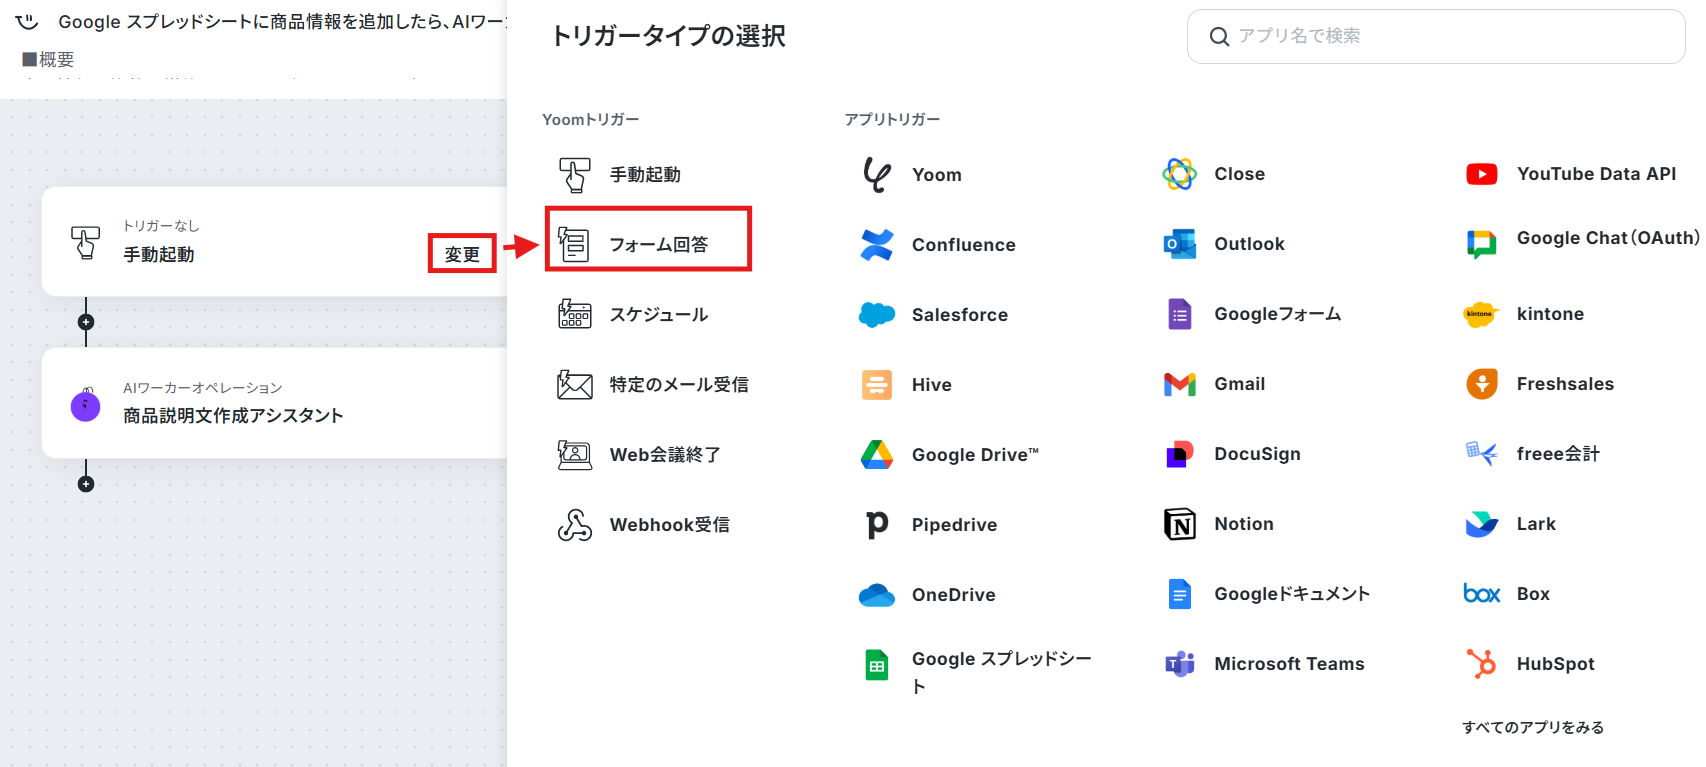Viewport: 1706px width, 767px height.
Task: Click the Googleドキュメント label
Action: tap(1292, 594)
